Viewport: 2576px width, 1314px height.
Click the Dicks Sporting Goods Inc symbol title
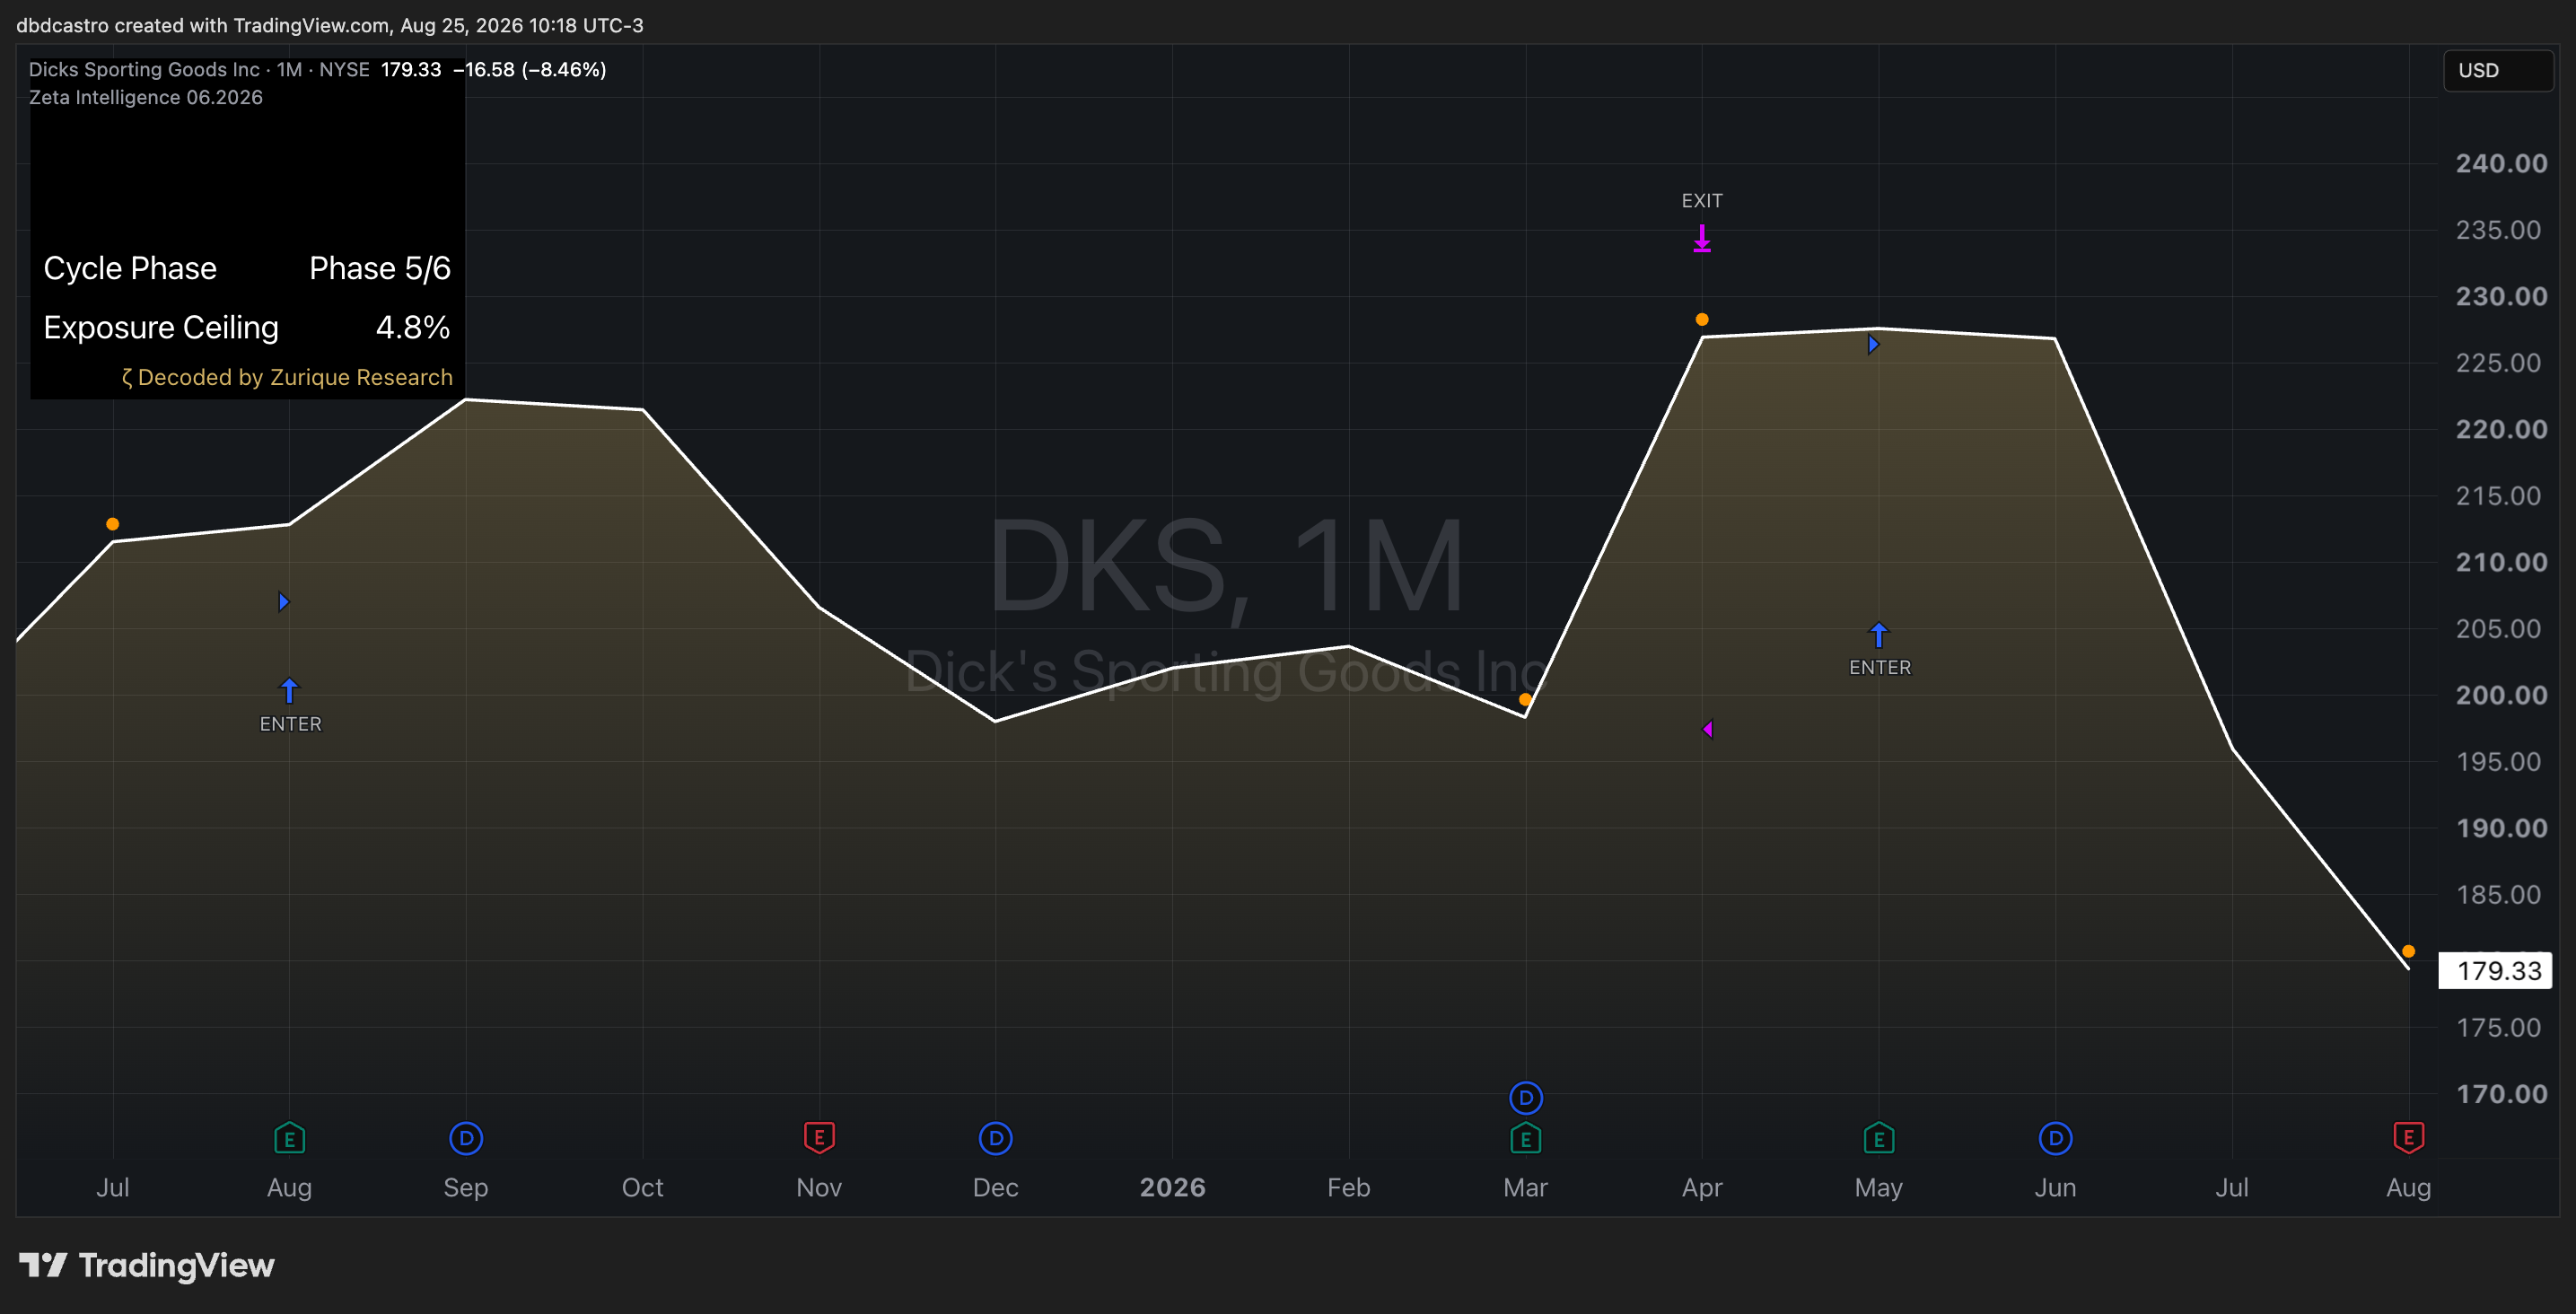(x=144, y=69)
